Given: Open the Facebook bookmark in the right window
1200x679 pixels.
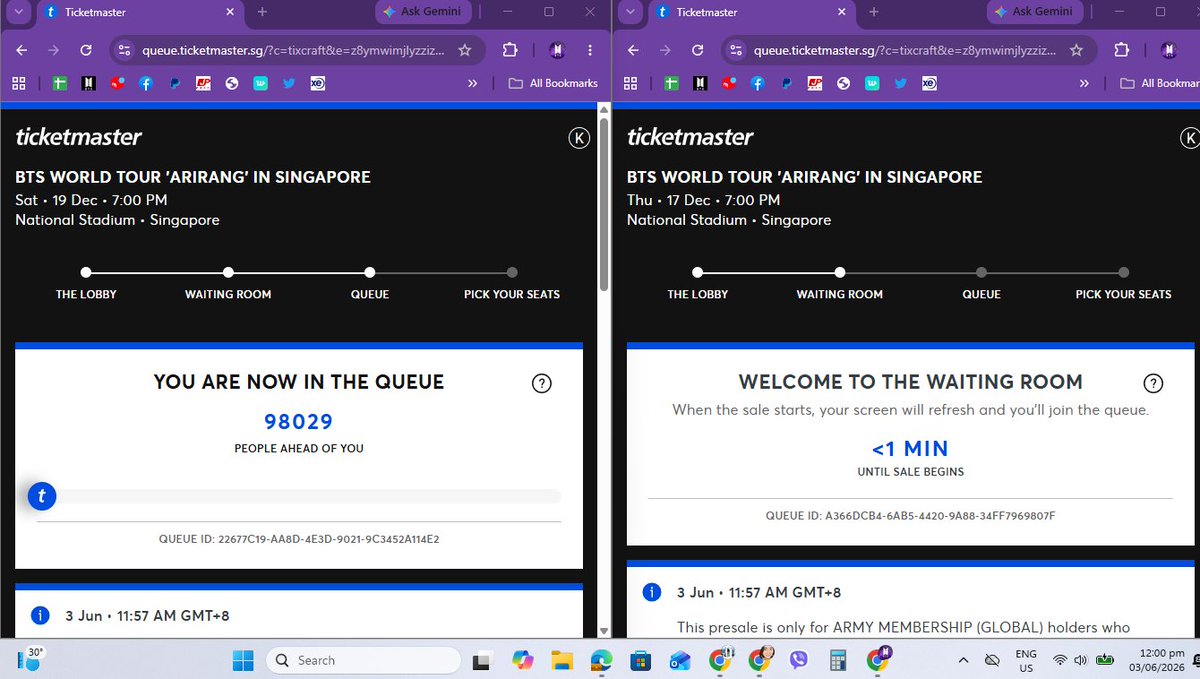Looking at the screenshot, I should tap(757, 84).
